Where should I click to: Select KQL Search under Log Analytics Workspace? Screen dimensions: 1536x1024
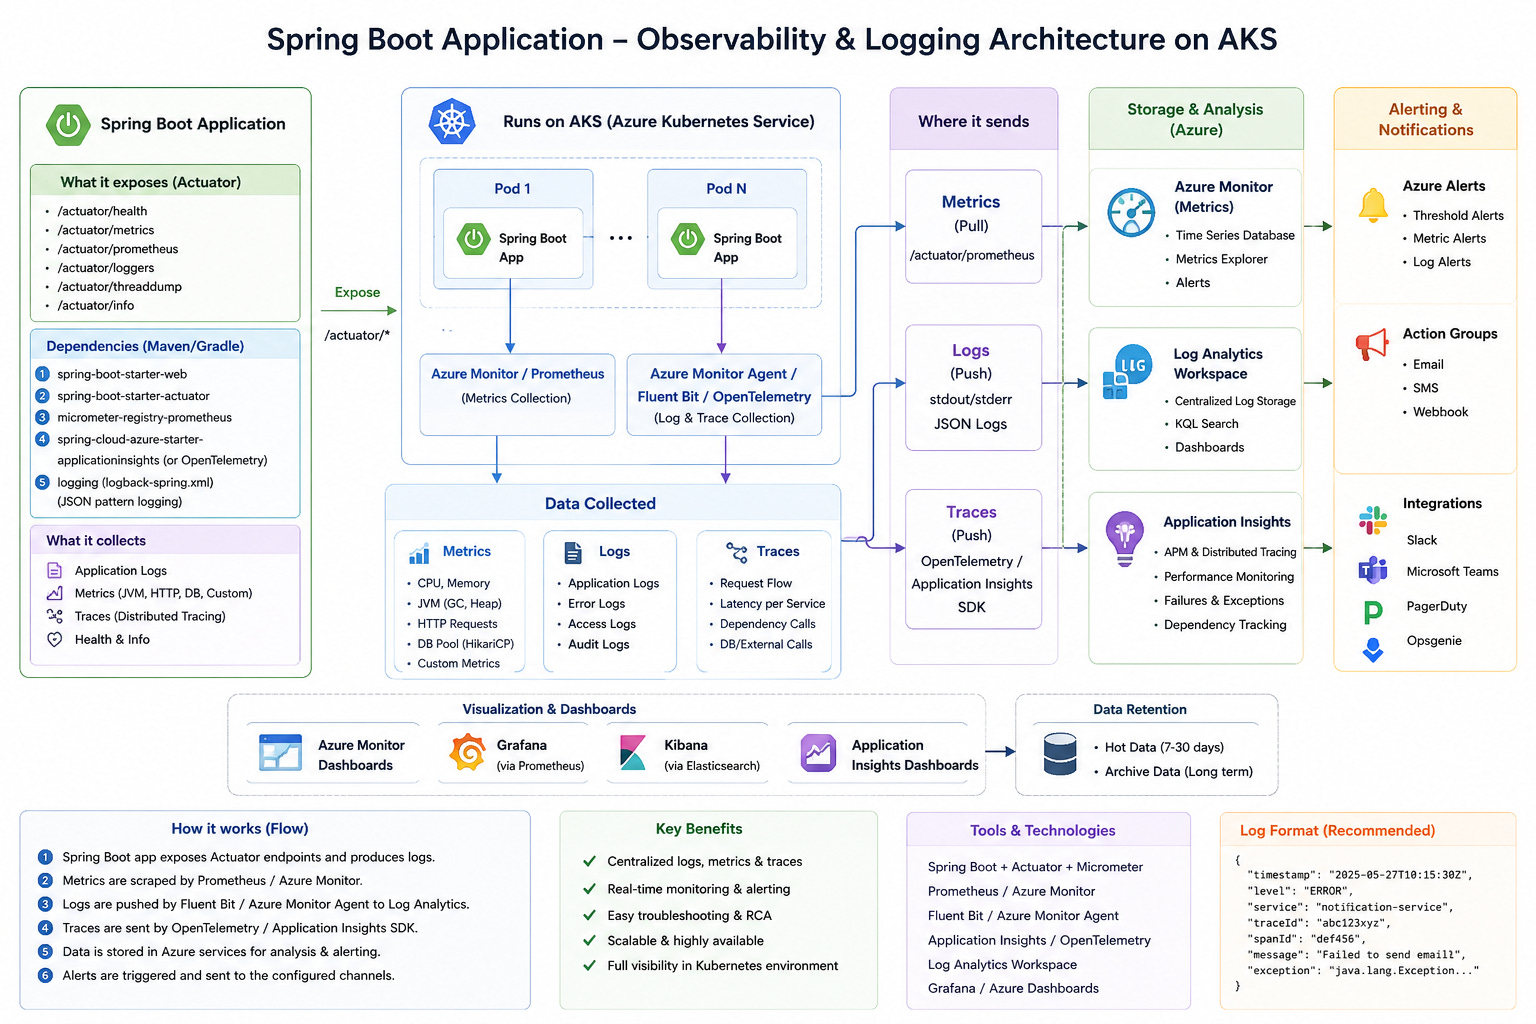click(x=1207, y=424)
